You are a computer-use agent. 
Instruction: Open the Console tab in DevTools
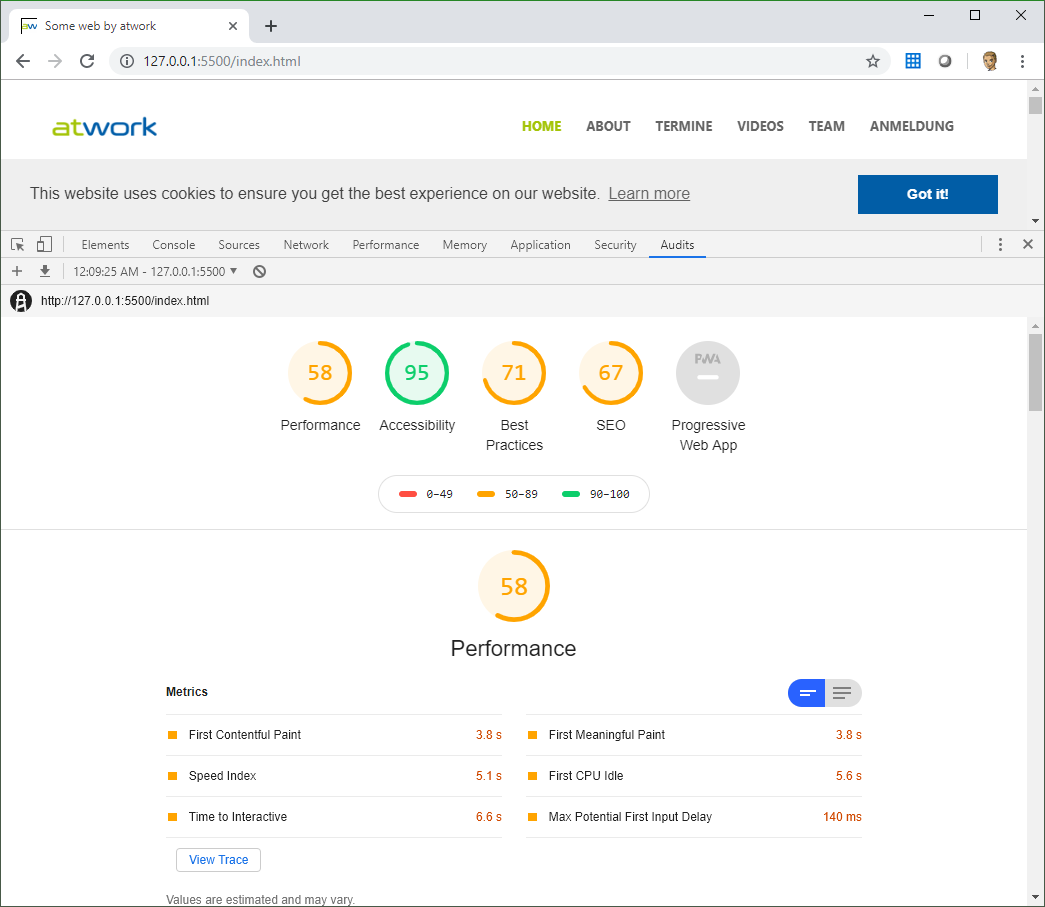click(173, 245)
